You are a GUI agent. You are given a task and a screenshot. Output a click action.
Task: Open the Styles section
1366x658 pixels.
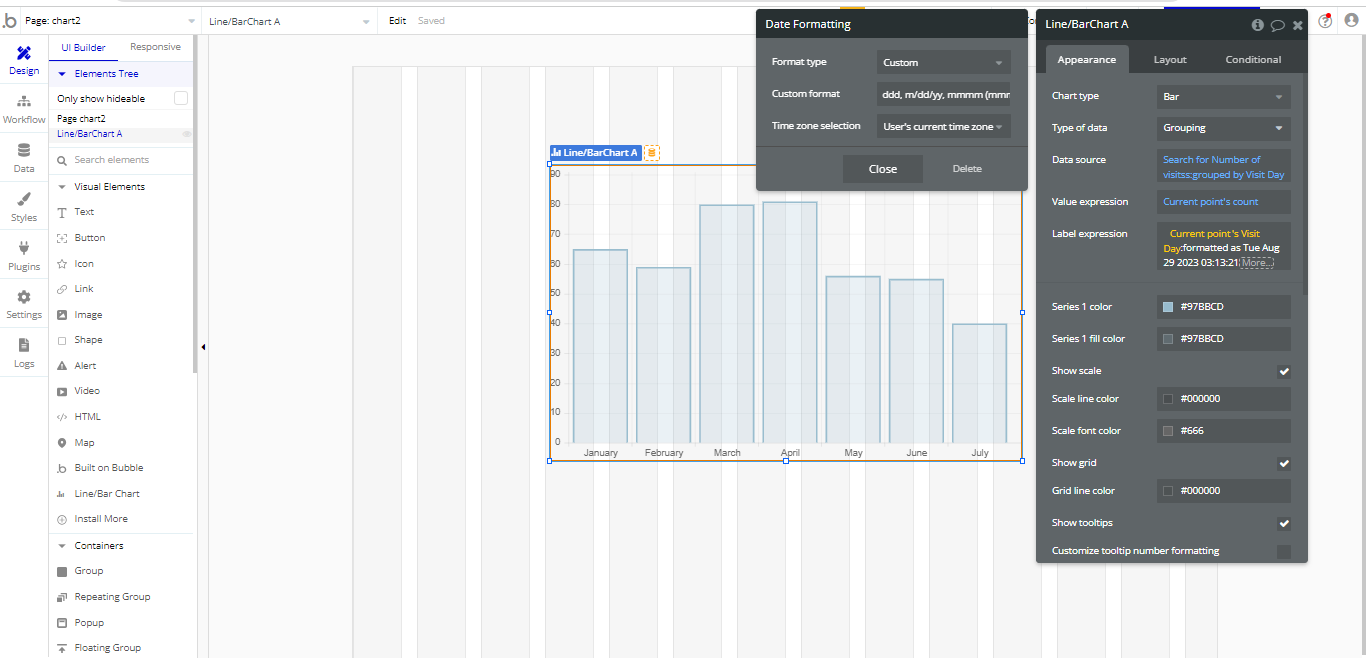coord(24,208)
